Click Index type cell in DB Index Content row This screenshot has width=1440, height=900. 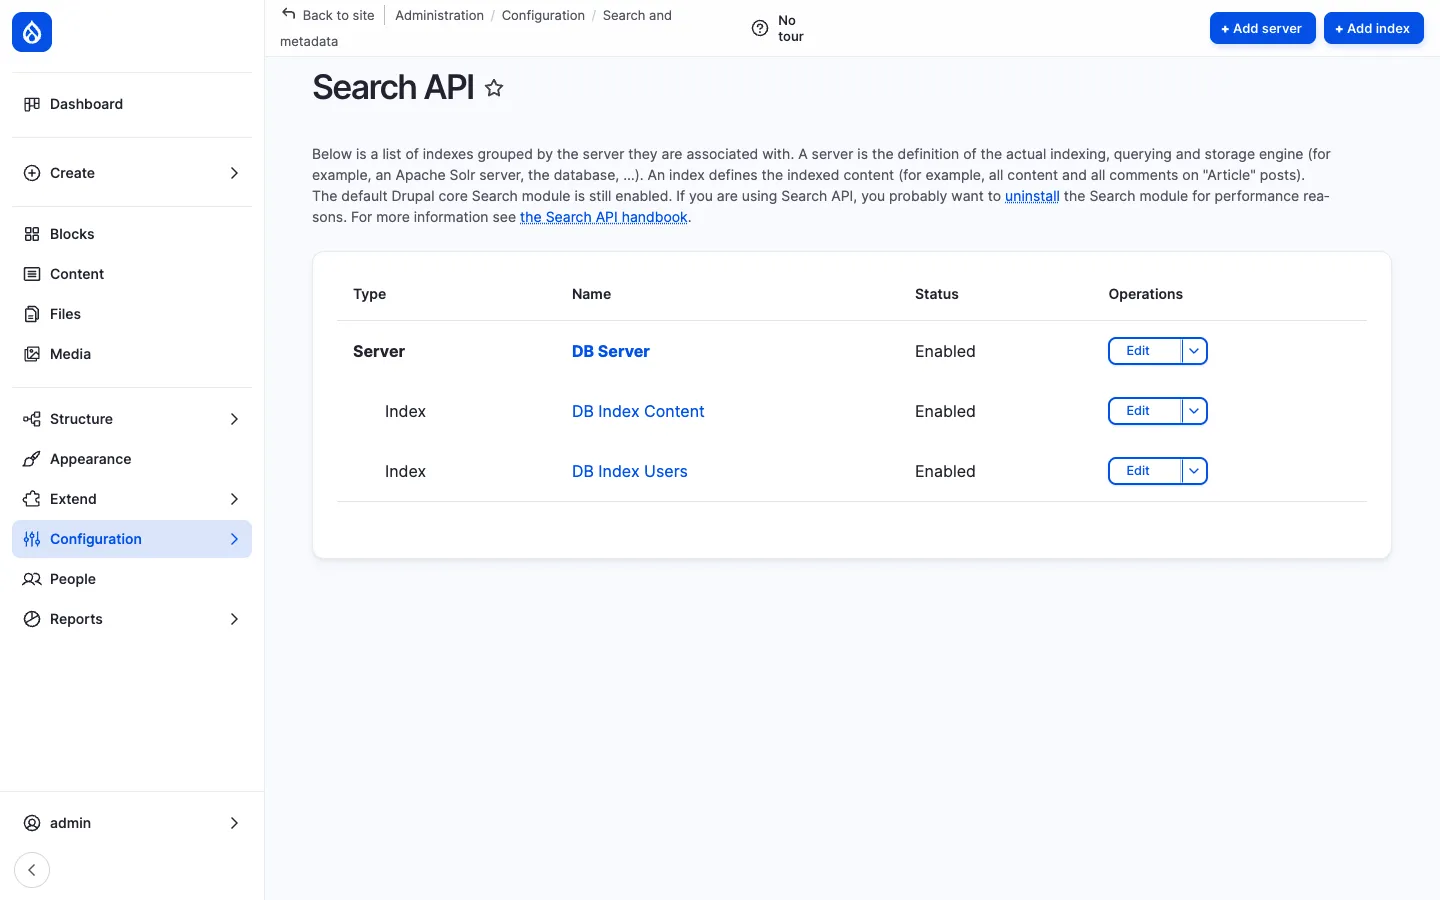coord(405,411)
